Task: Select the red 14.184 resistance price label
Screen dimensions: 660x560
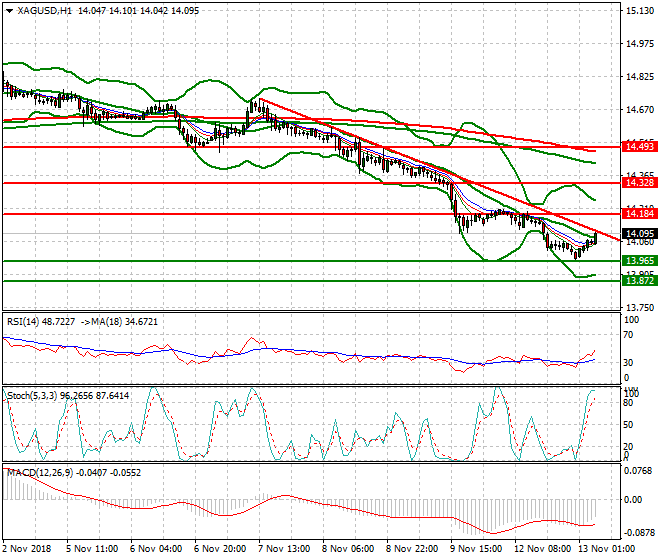Action: (x=639, y=214)
